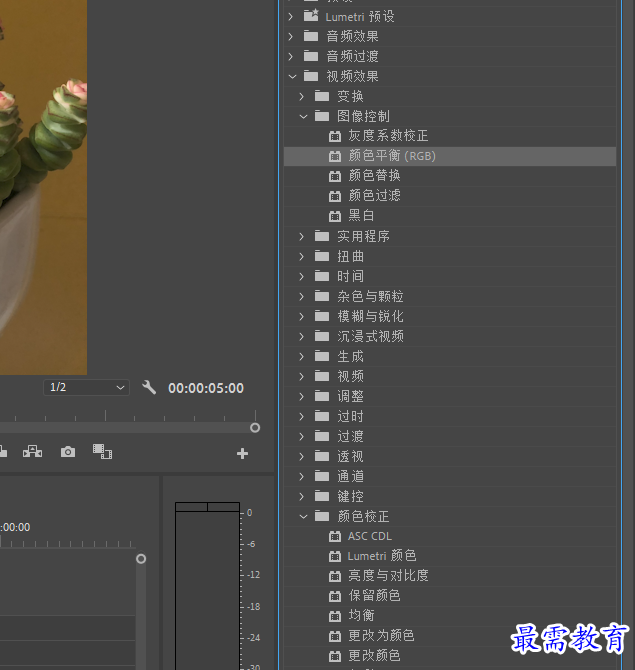Expand the 音频过渡 chevron
The image size is (635, 670).
point(291,56)
